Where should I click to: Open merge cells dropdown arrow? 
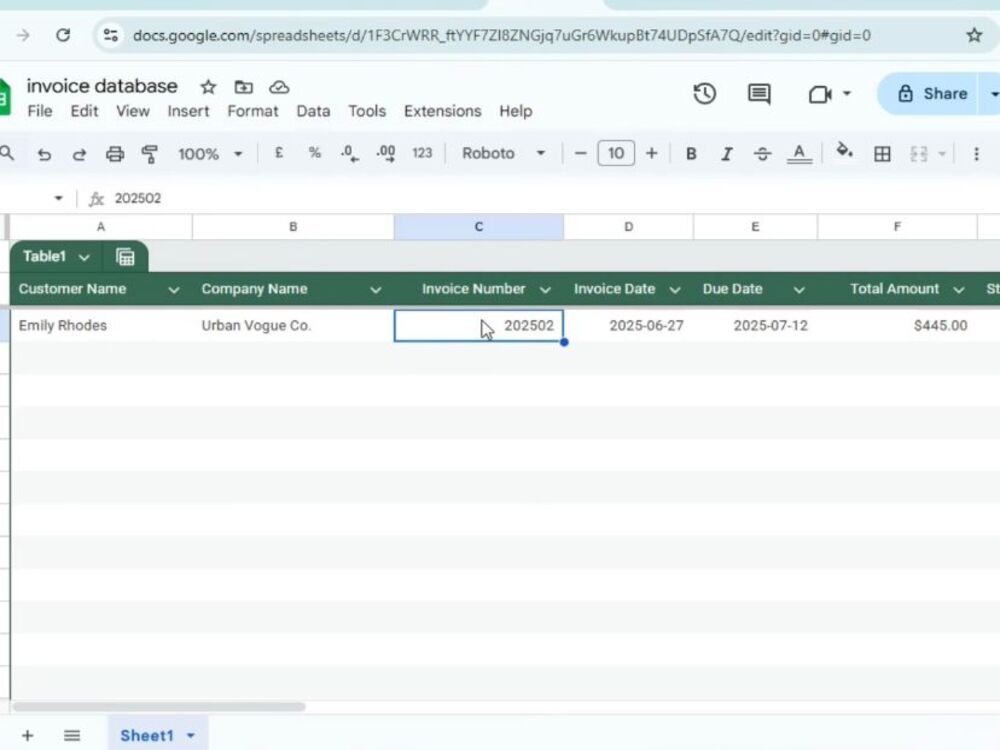pos(941,154)
